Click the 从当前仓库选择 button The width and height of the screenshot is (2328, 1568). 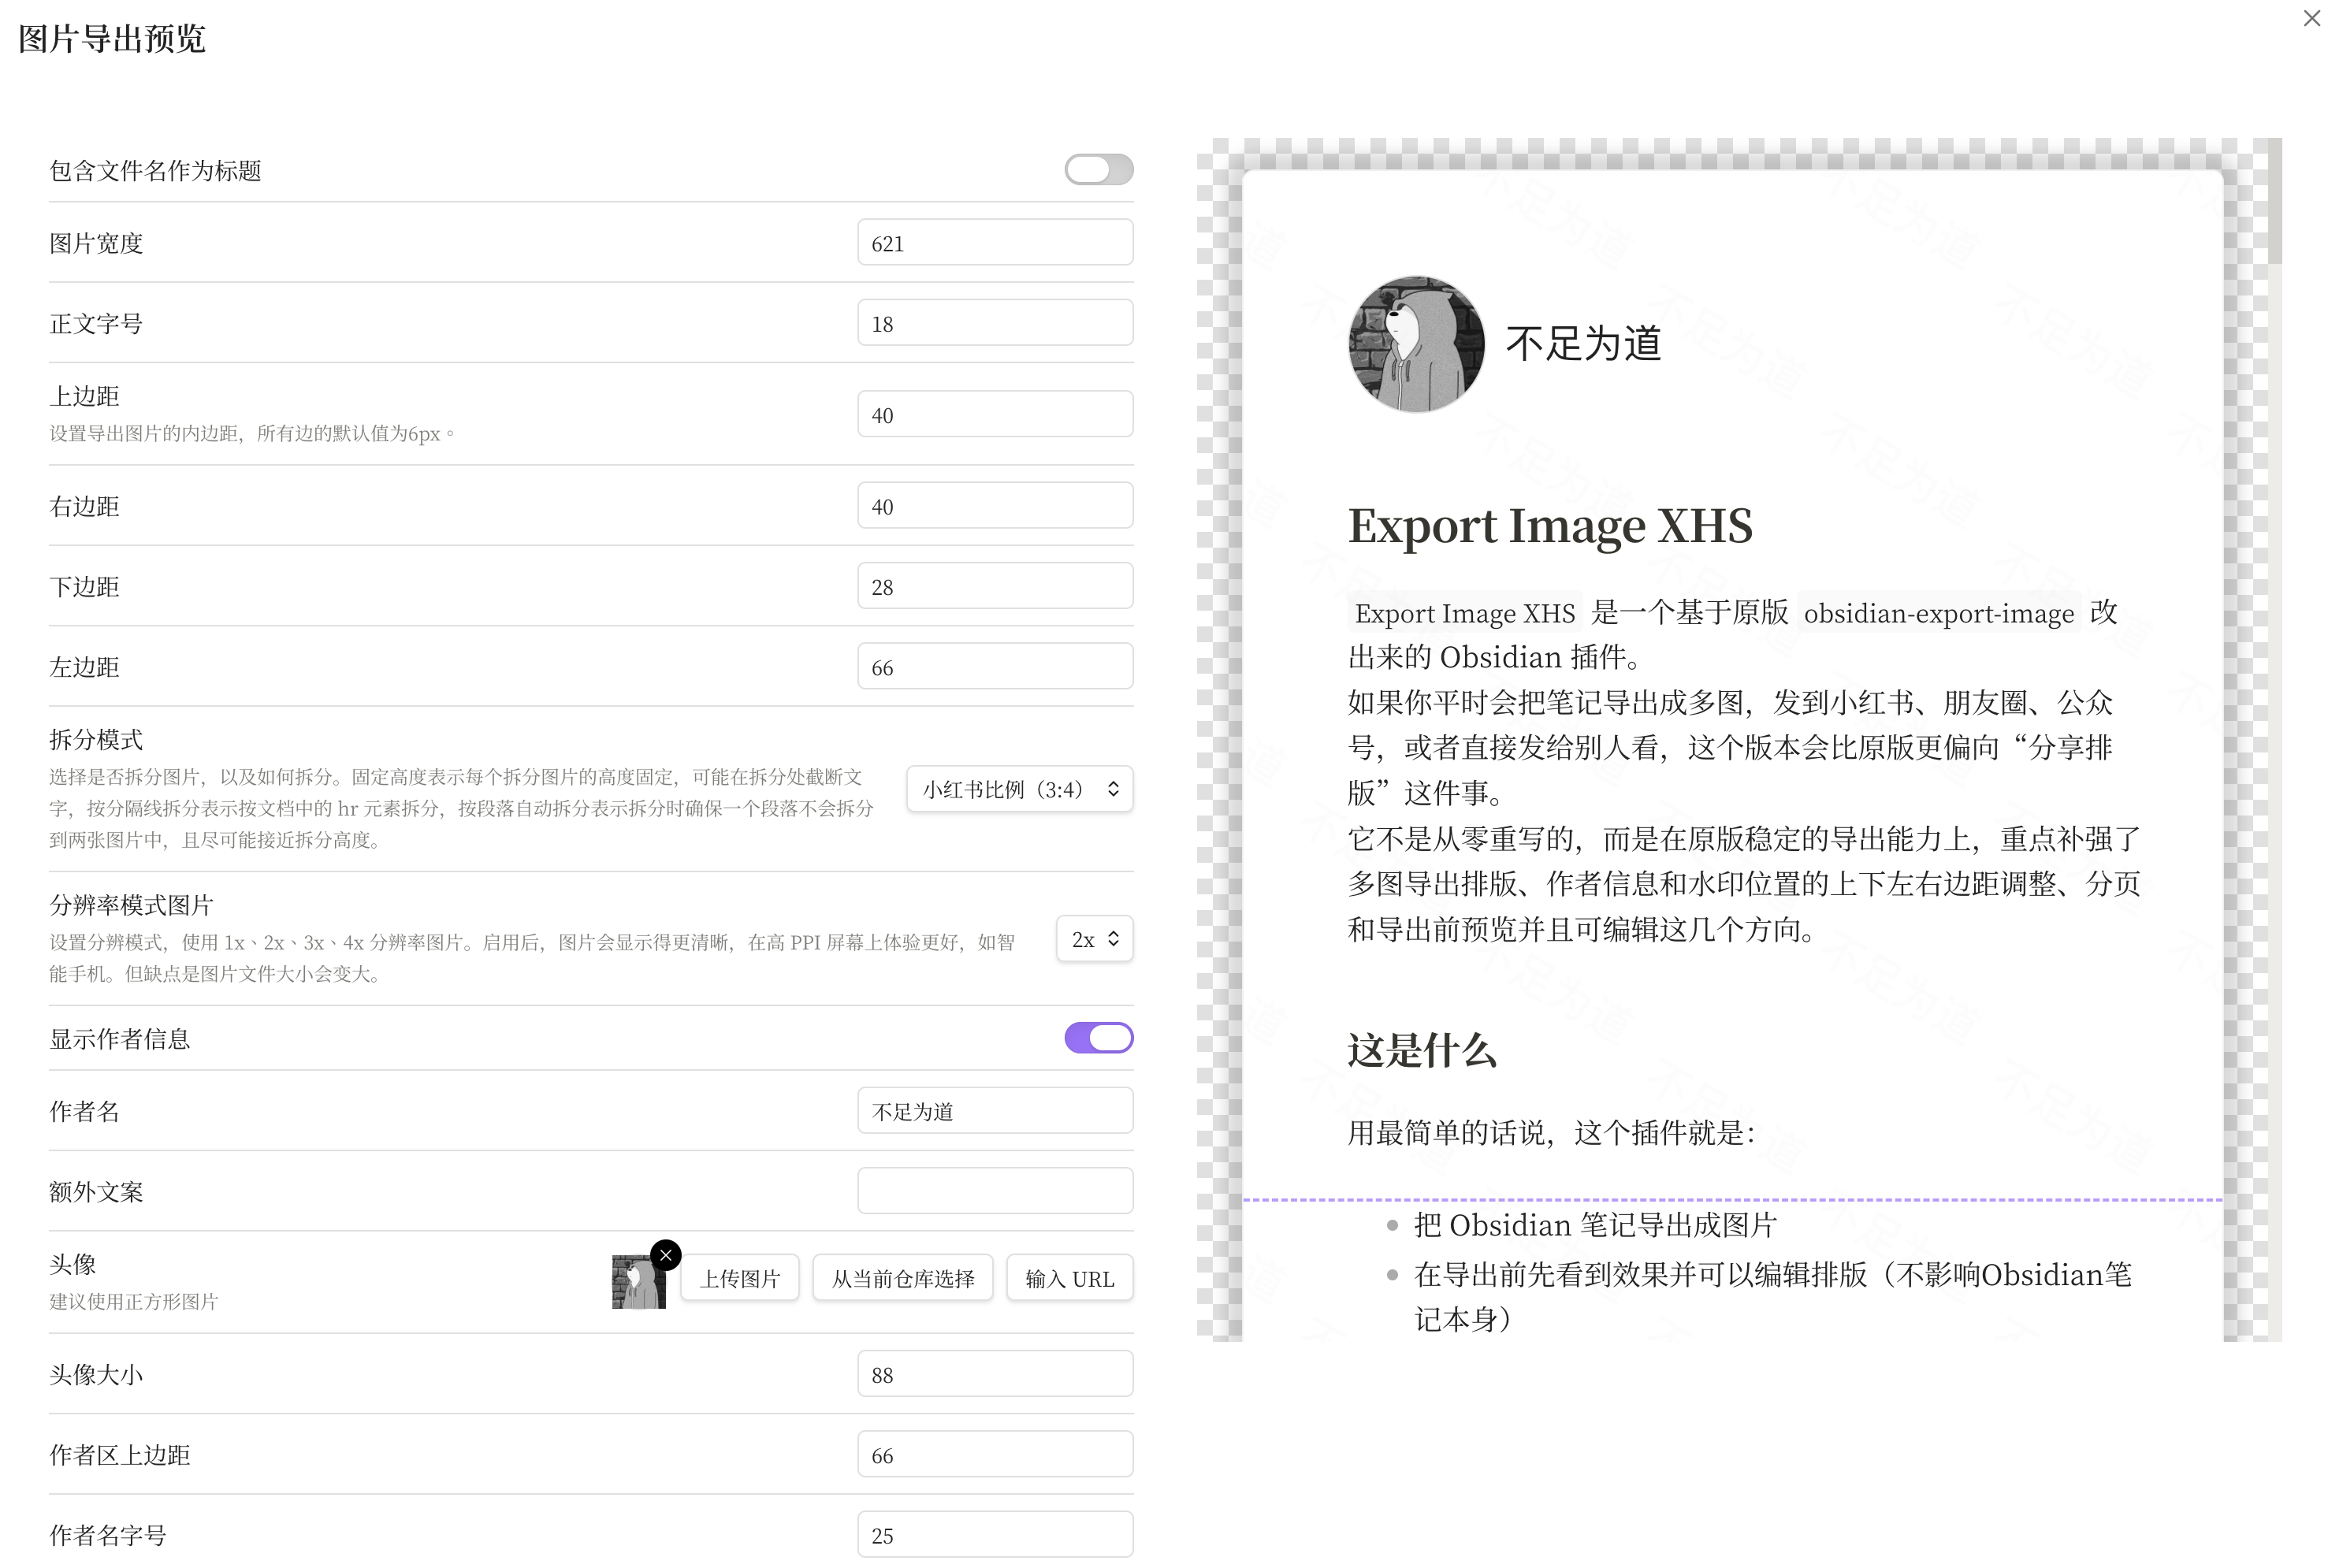coord(902,1277)
